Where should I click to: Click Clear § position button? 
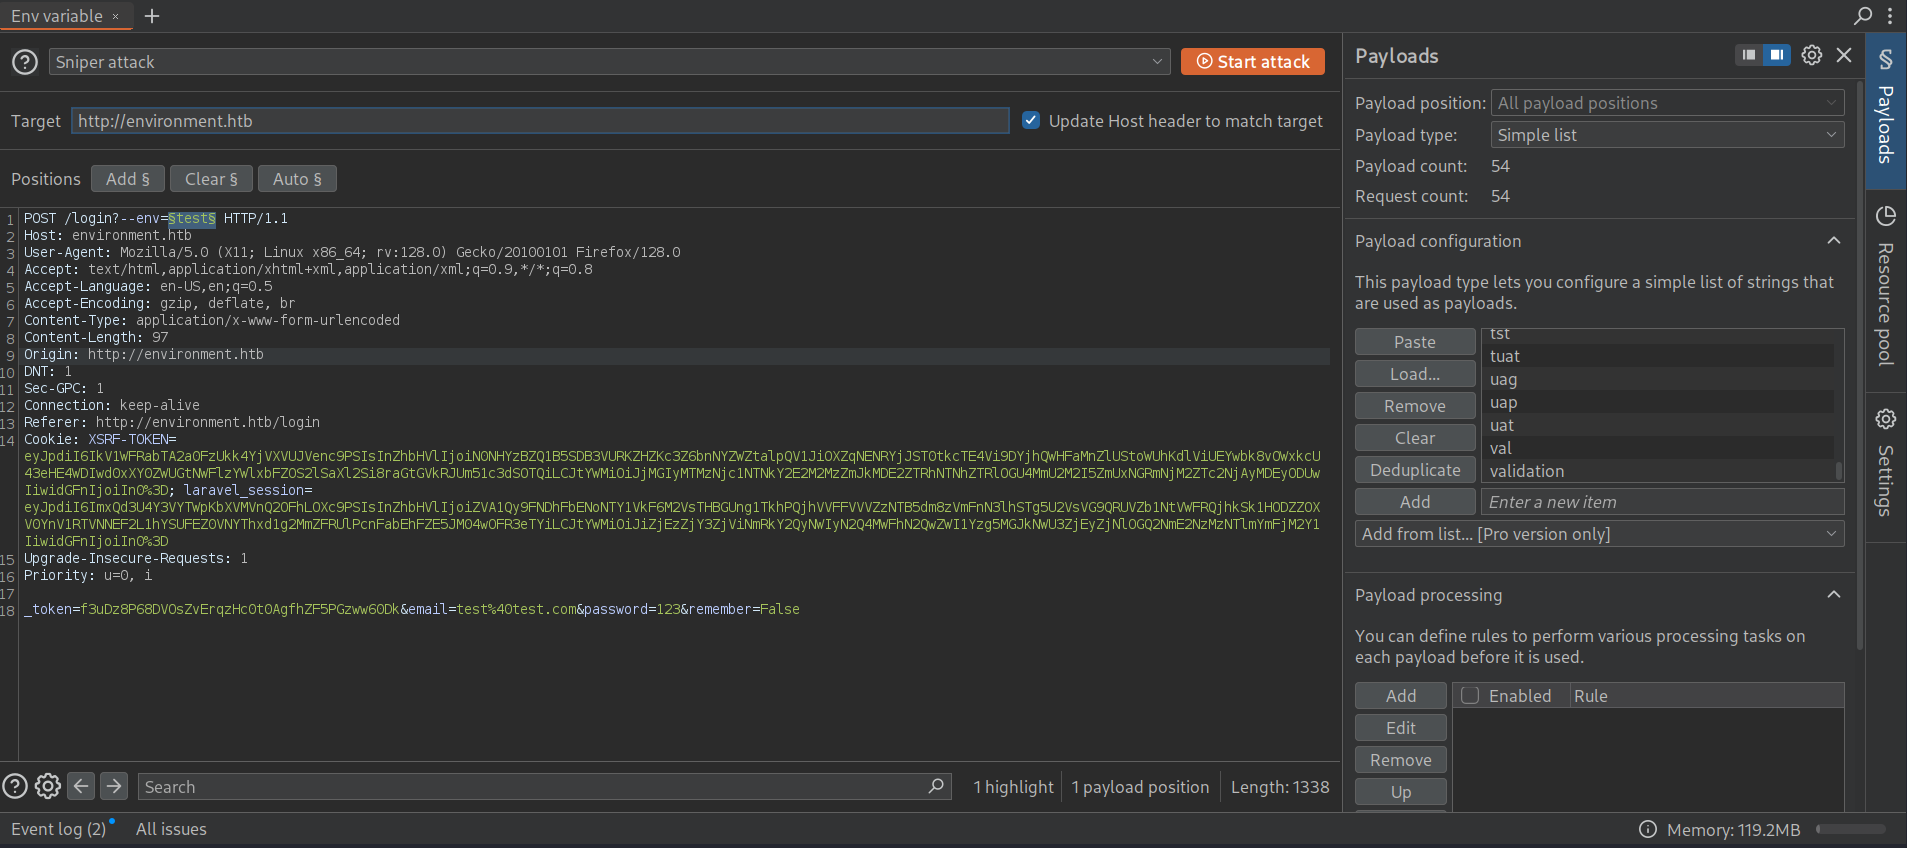211,179
